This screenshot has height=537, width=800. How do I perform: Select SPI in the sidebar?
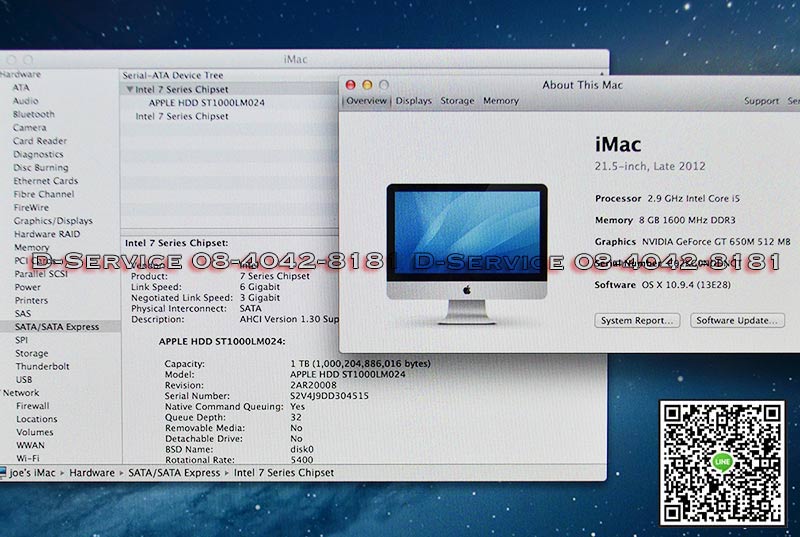pos(21,340)
